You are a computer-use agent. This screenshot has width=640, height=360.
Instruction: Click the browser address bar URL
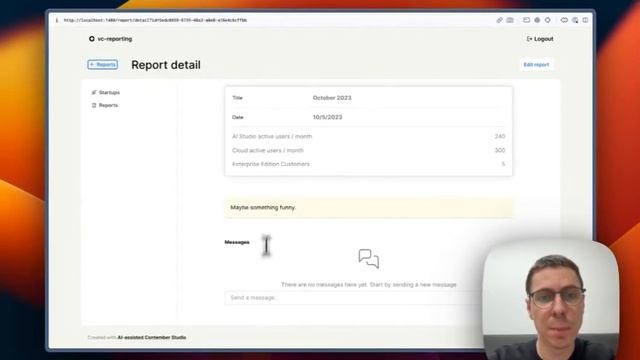click(156, 20)
